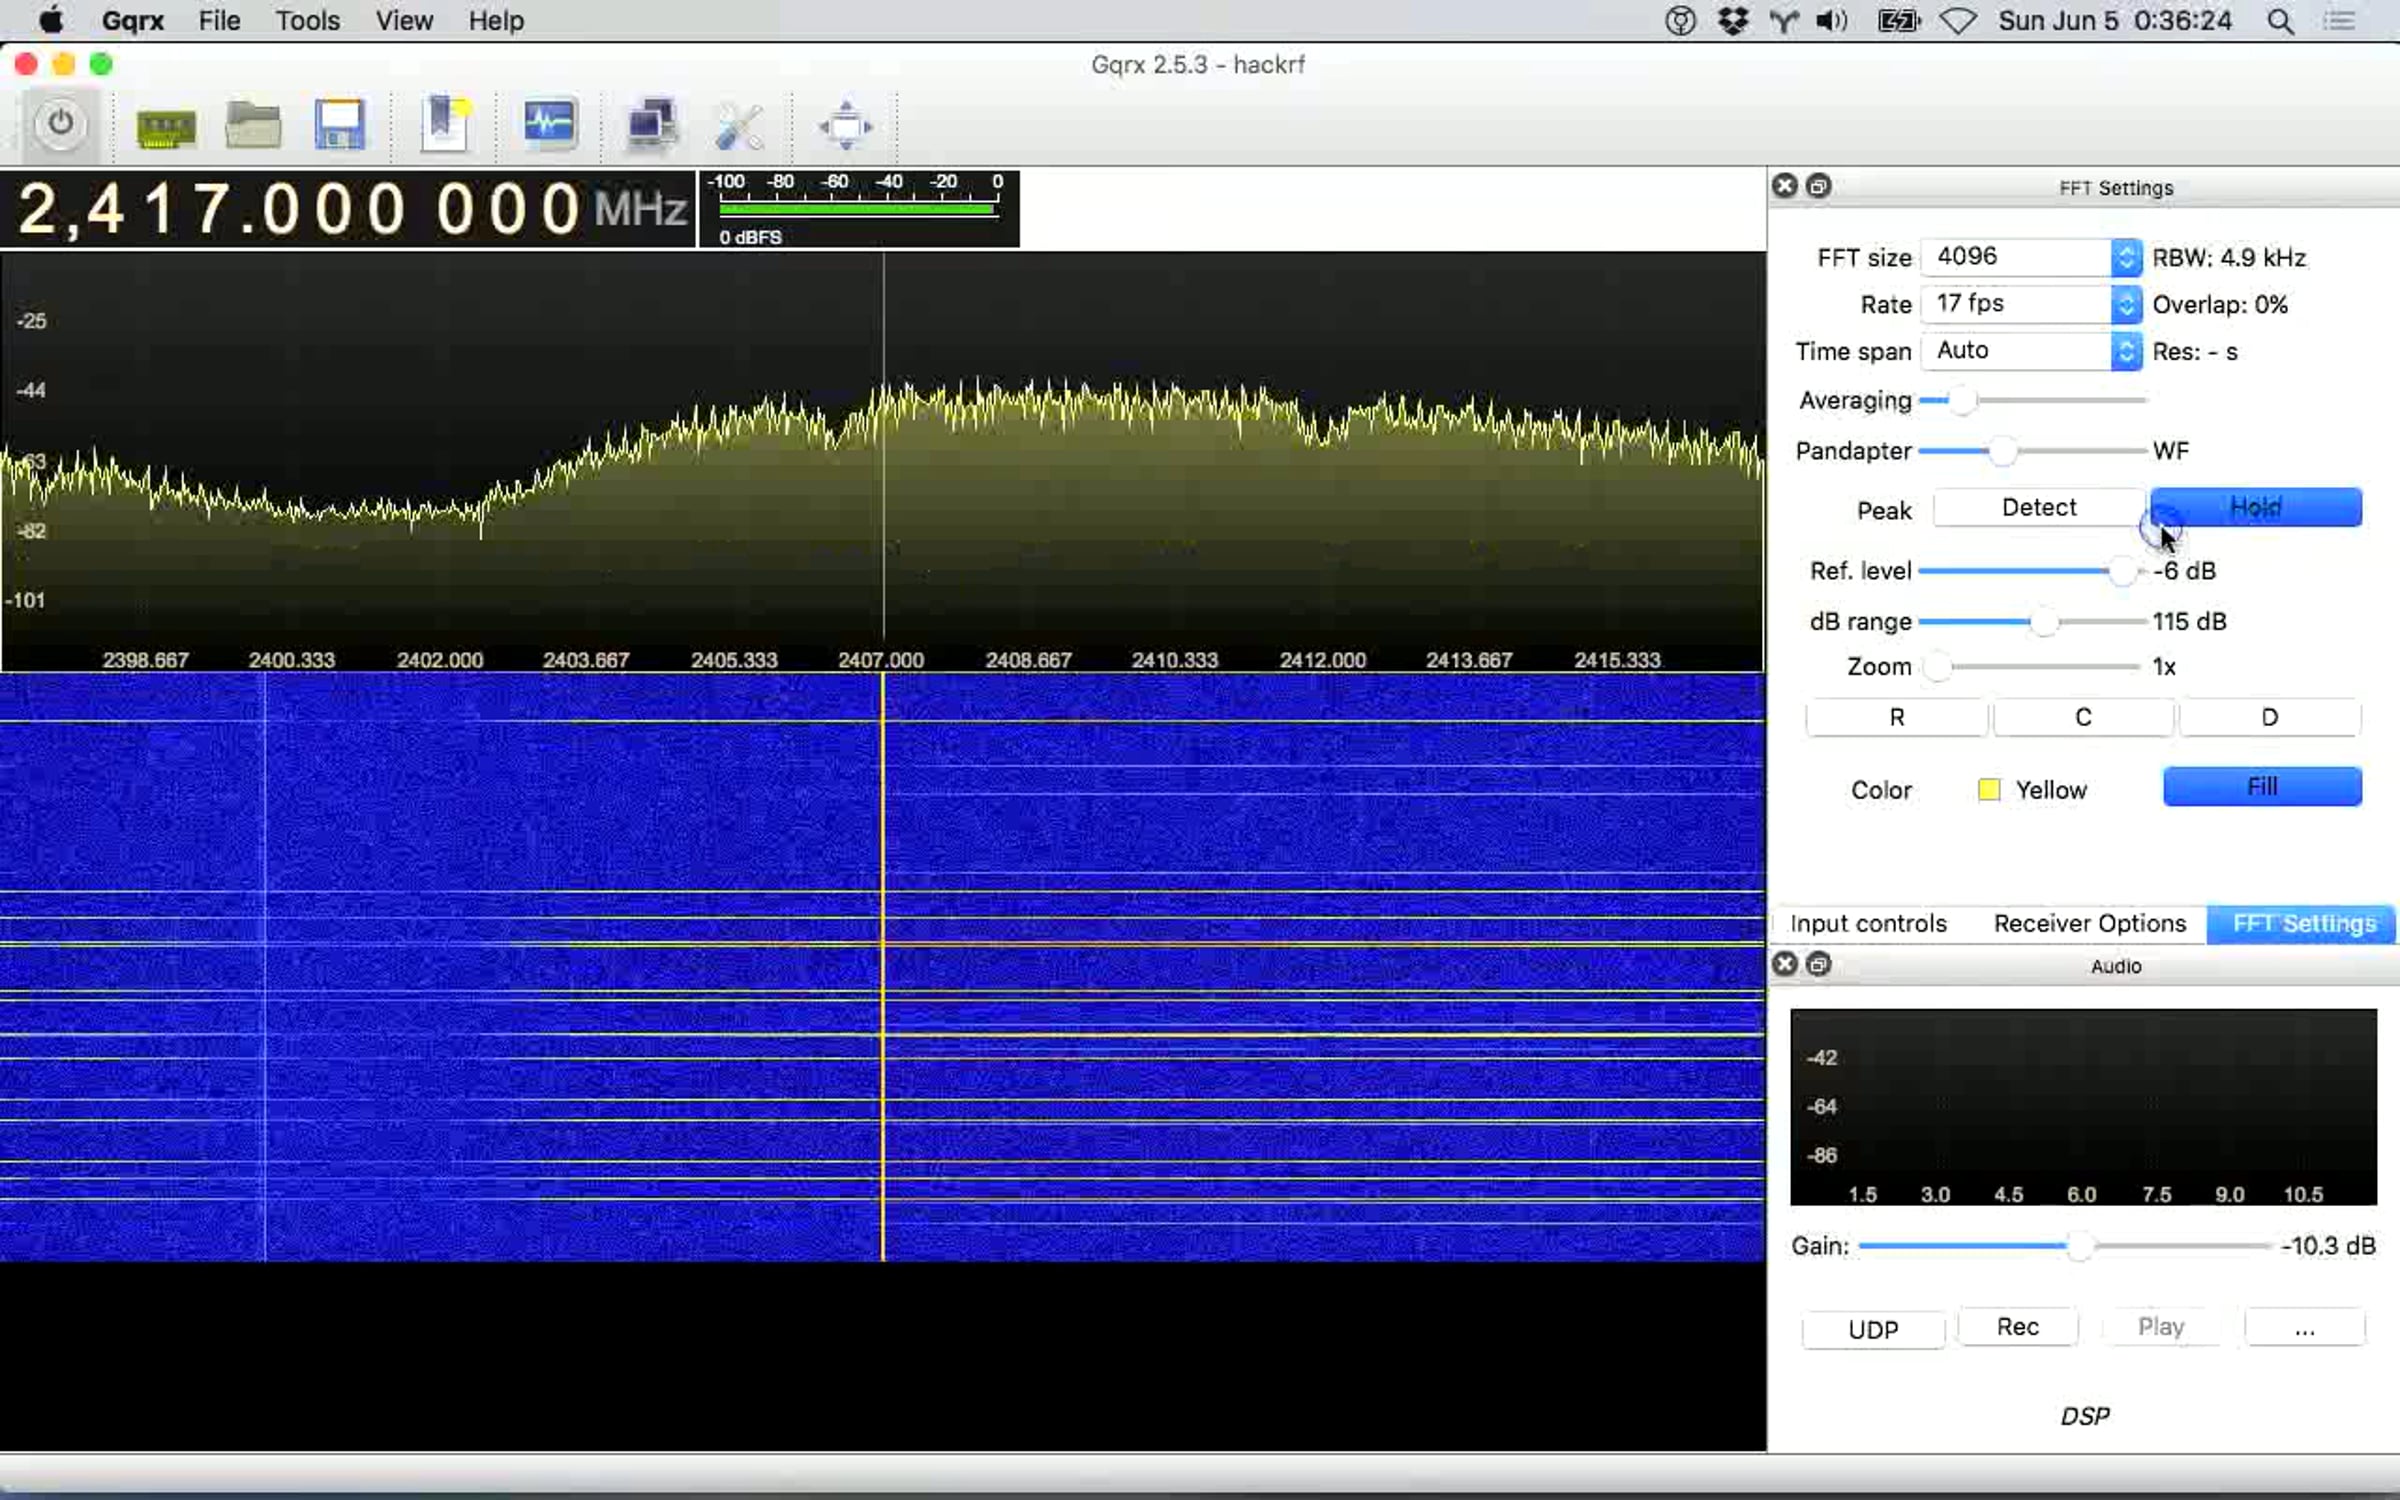The image size is (2400, 1500).
Task: Open the Help menu
Action: tap(496, 21)
